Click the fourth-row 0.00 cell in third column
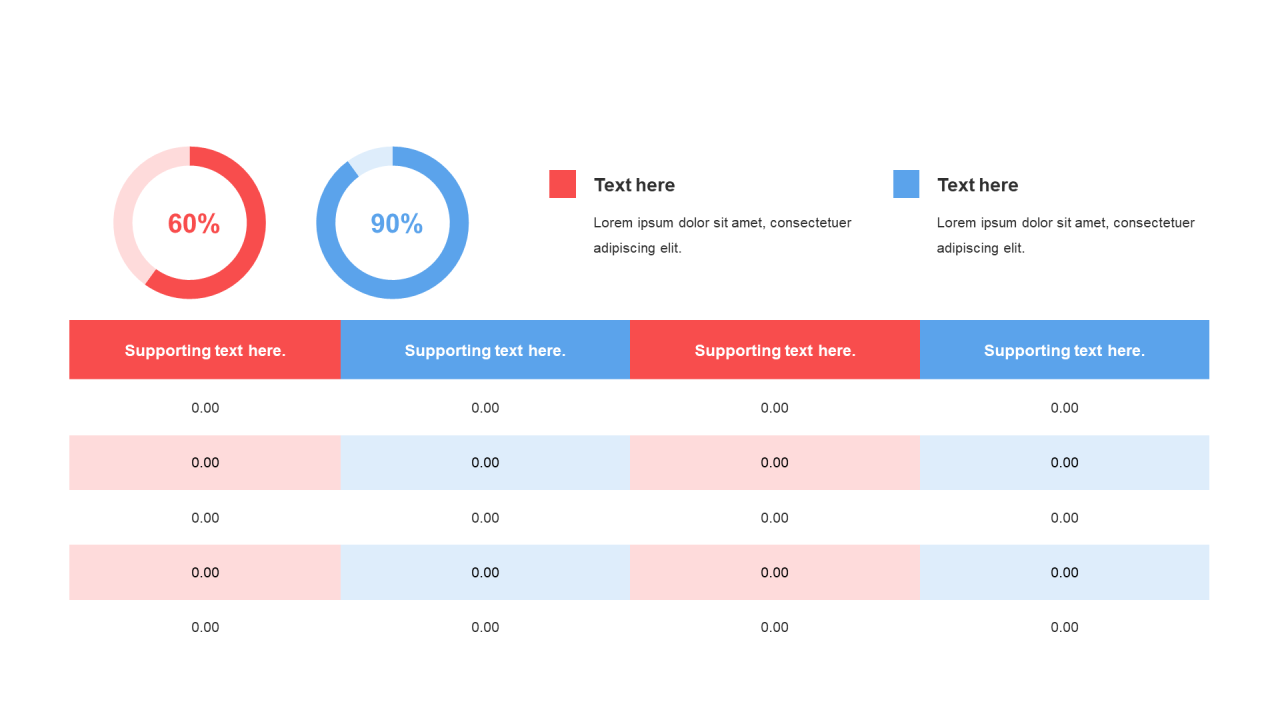1280x720 pixels. tap(775, 573)
